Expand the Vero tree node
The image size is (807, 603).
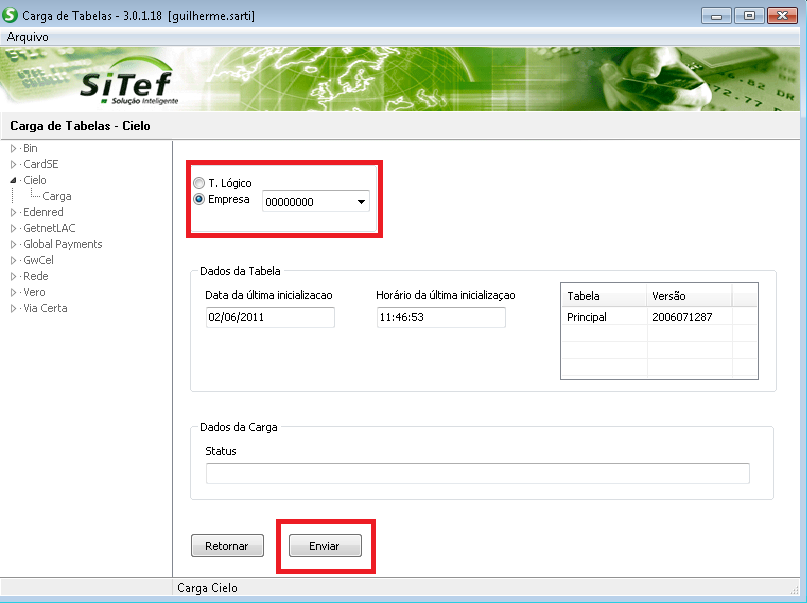click(14, 292)
